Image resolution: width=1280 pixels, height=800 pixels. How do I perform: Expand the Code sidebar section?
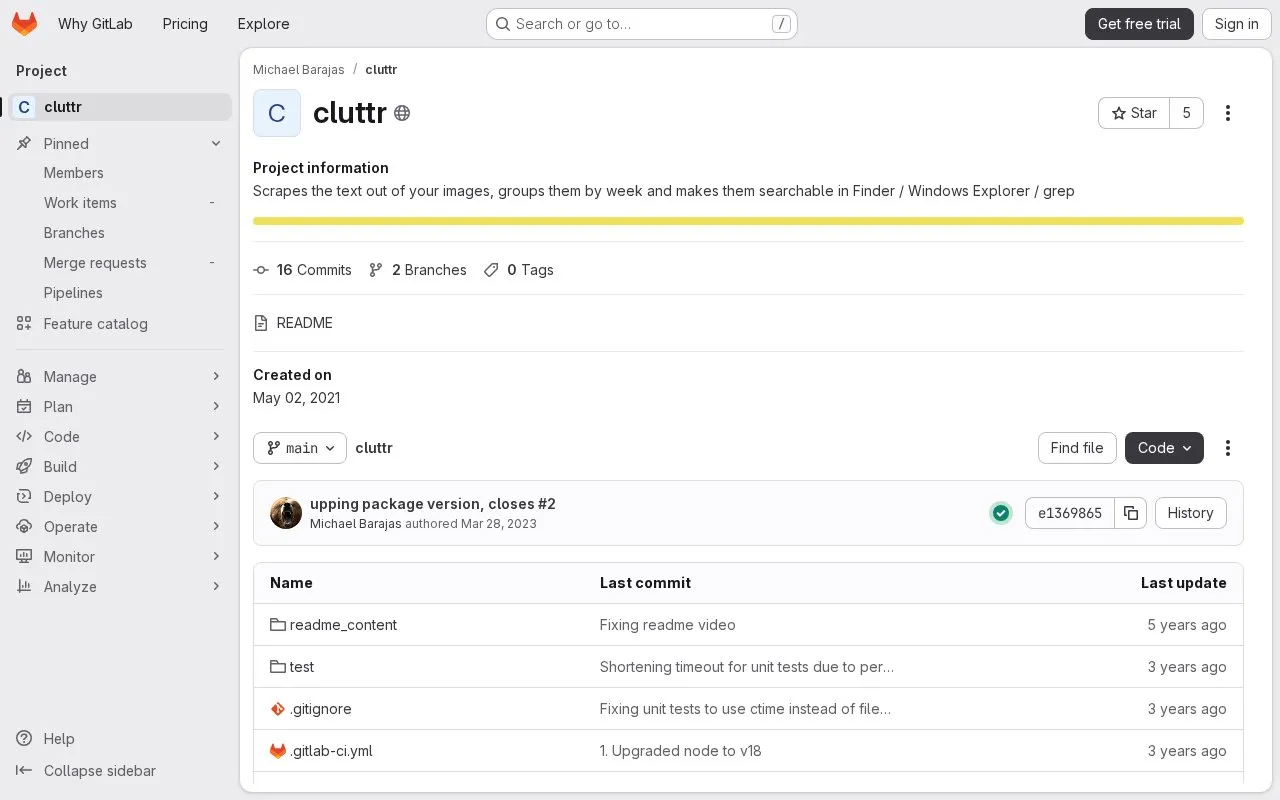(120, 437)
